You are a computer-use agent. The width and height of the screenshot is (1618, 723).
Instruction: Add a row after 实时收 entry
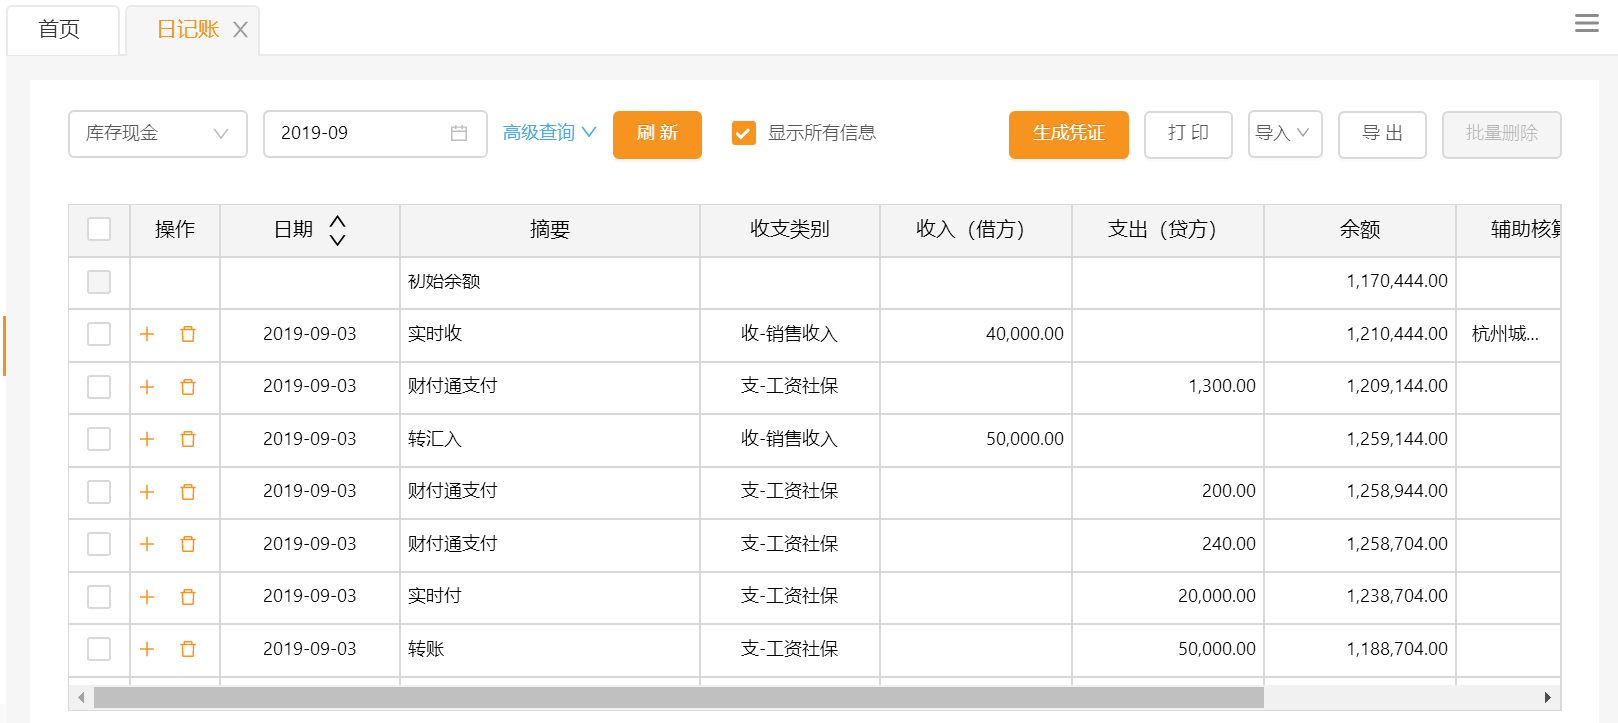point(147,334)
